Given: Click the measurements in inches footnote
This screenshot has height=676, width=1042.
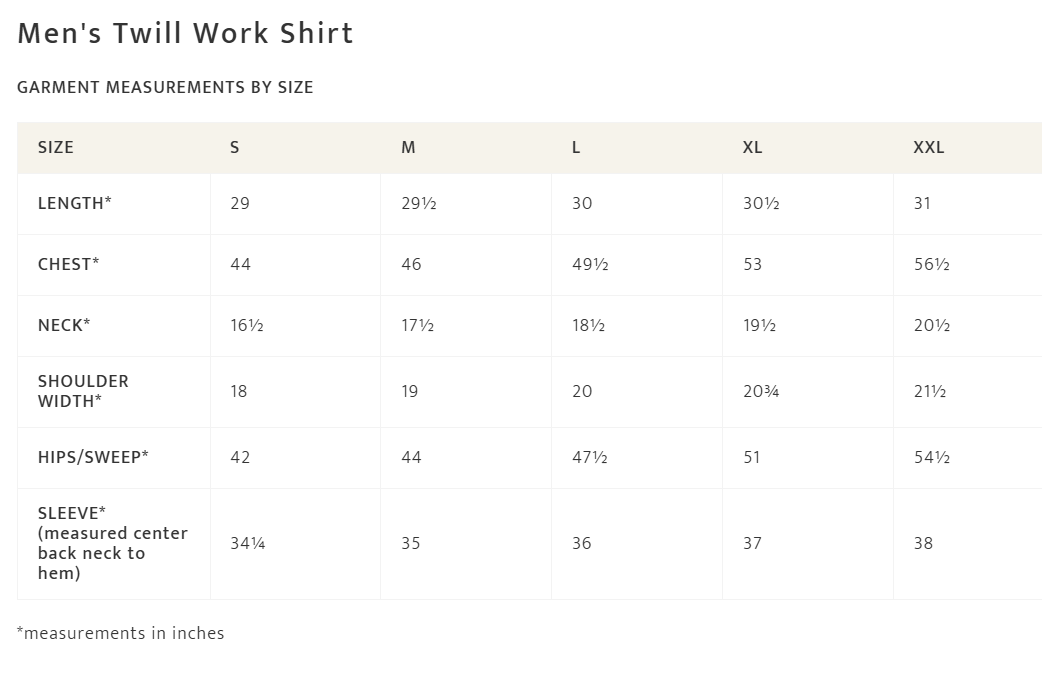Looking at the screenshot, I should click(121, 633).
